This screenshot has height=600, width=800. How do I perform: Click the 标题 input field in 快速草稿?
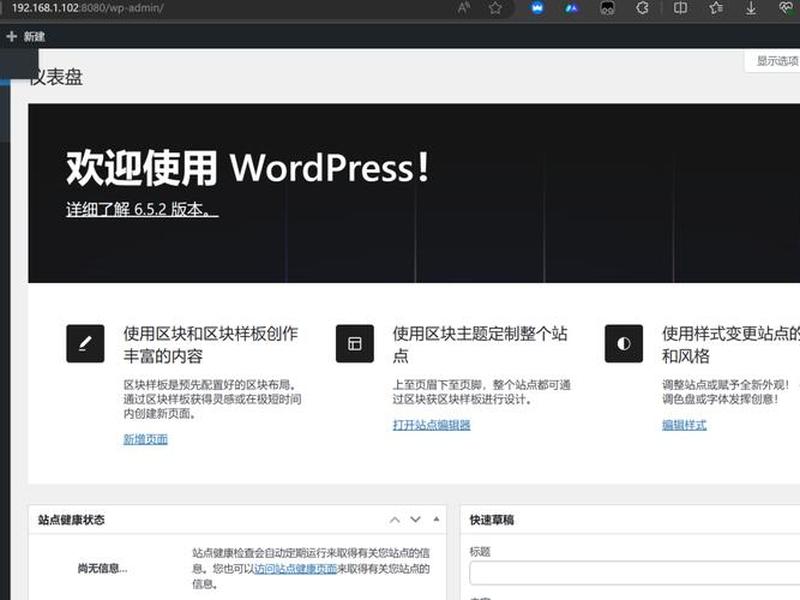(x=635, y=572)
